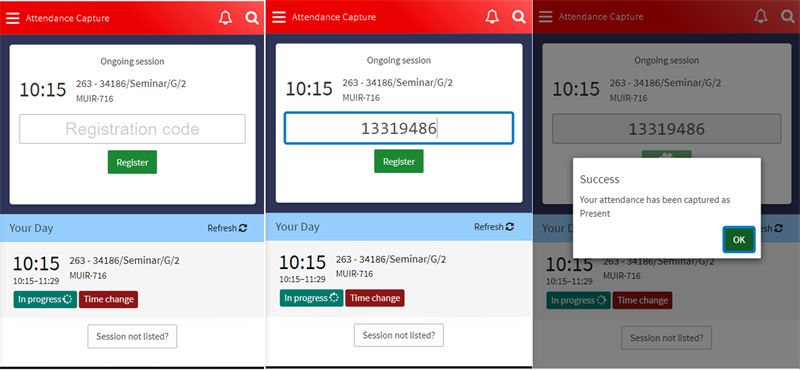This screenshot has width=800, height=370.
Task: Click the empty Registration code field
Action: [132, 129]
